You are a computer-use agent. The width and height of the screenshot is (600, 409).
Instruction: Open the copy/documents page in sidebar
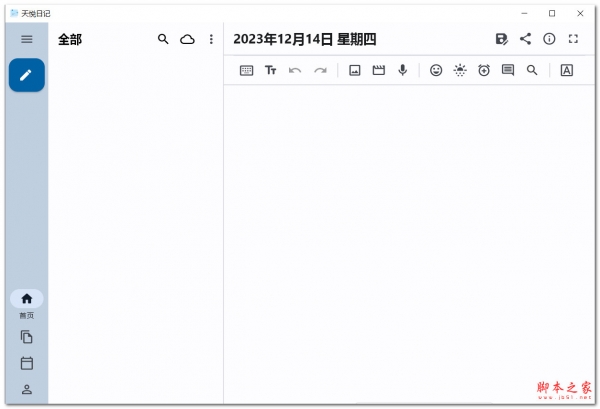point(26,337)
